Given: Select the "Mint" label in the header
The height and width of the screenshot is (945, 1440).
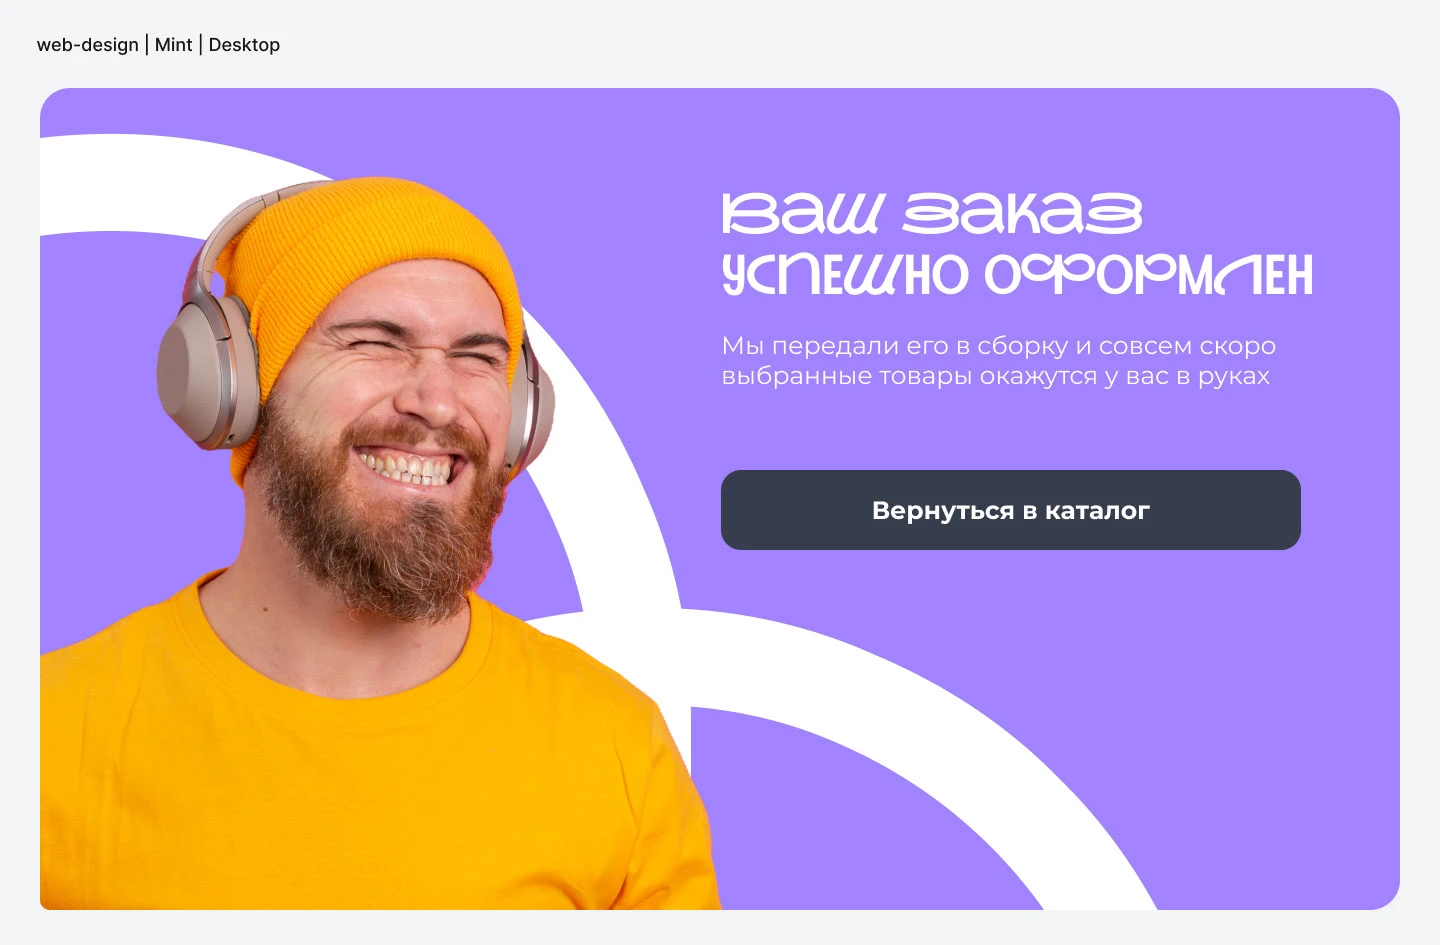Looking at the screenshot, I should [174, 45].
